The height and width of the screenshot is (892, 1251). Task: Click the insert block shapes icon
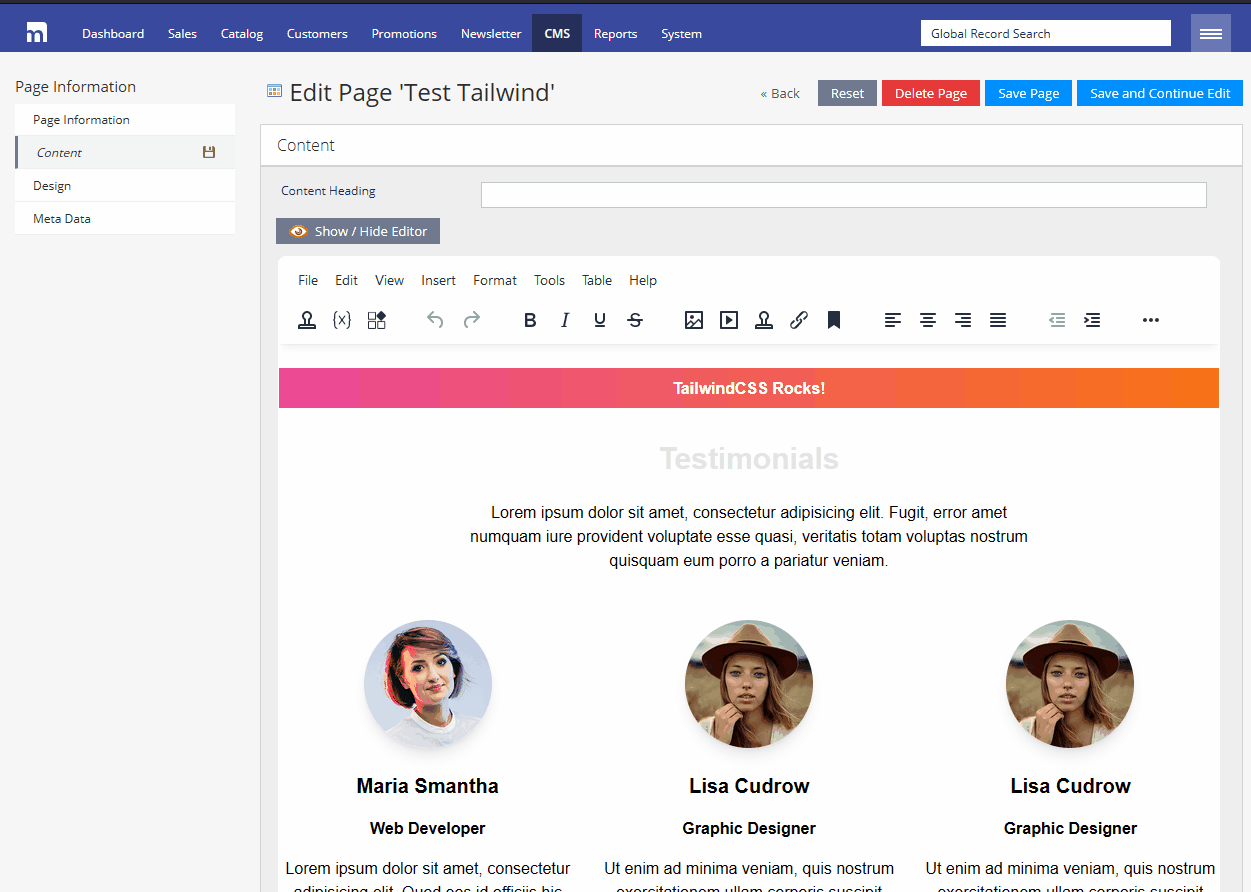tap(377, 320)
